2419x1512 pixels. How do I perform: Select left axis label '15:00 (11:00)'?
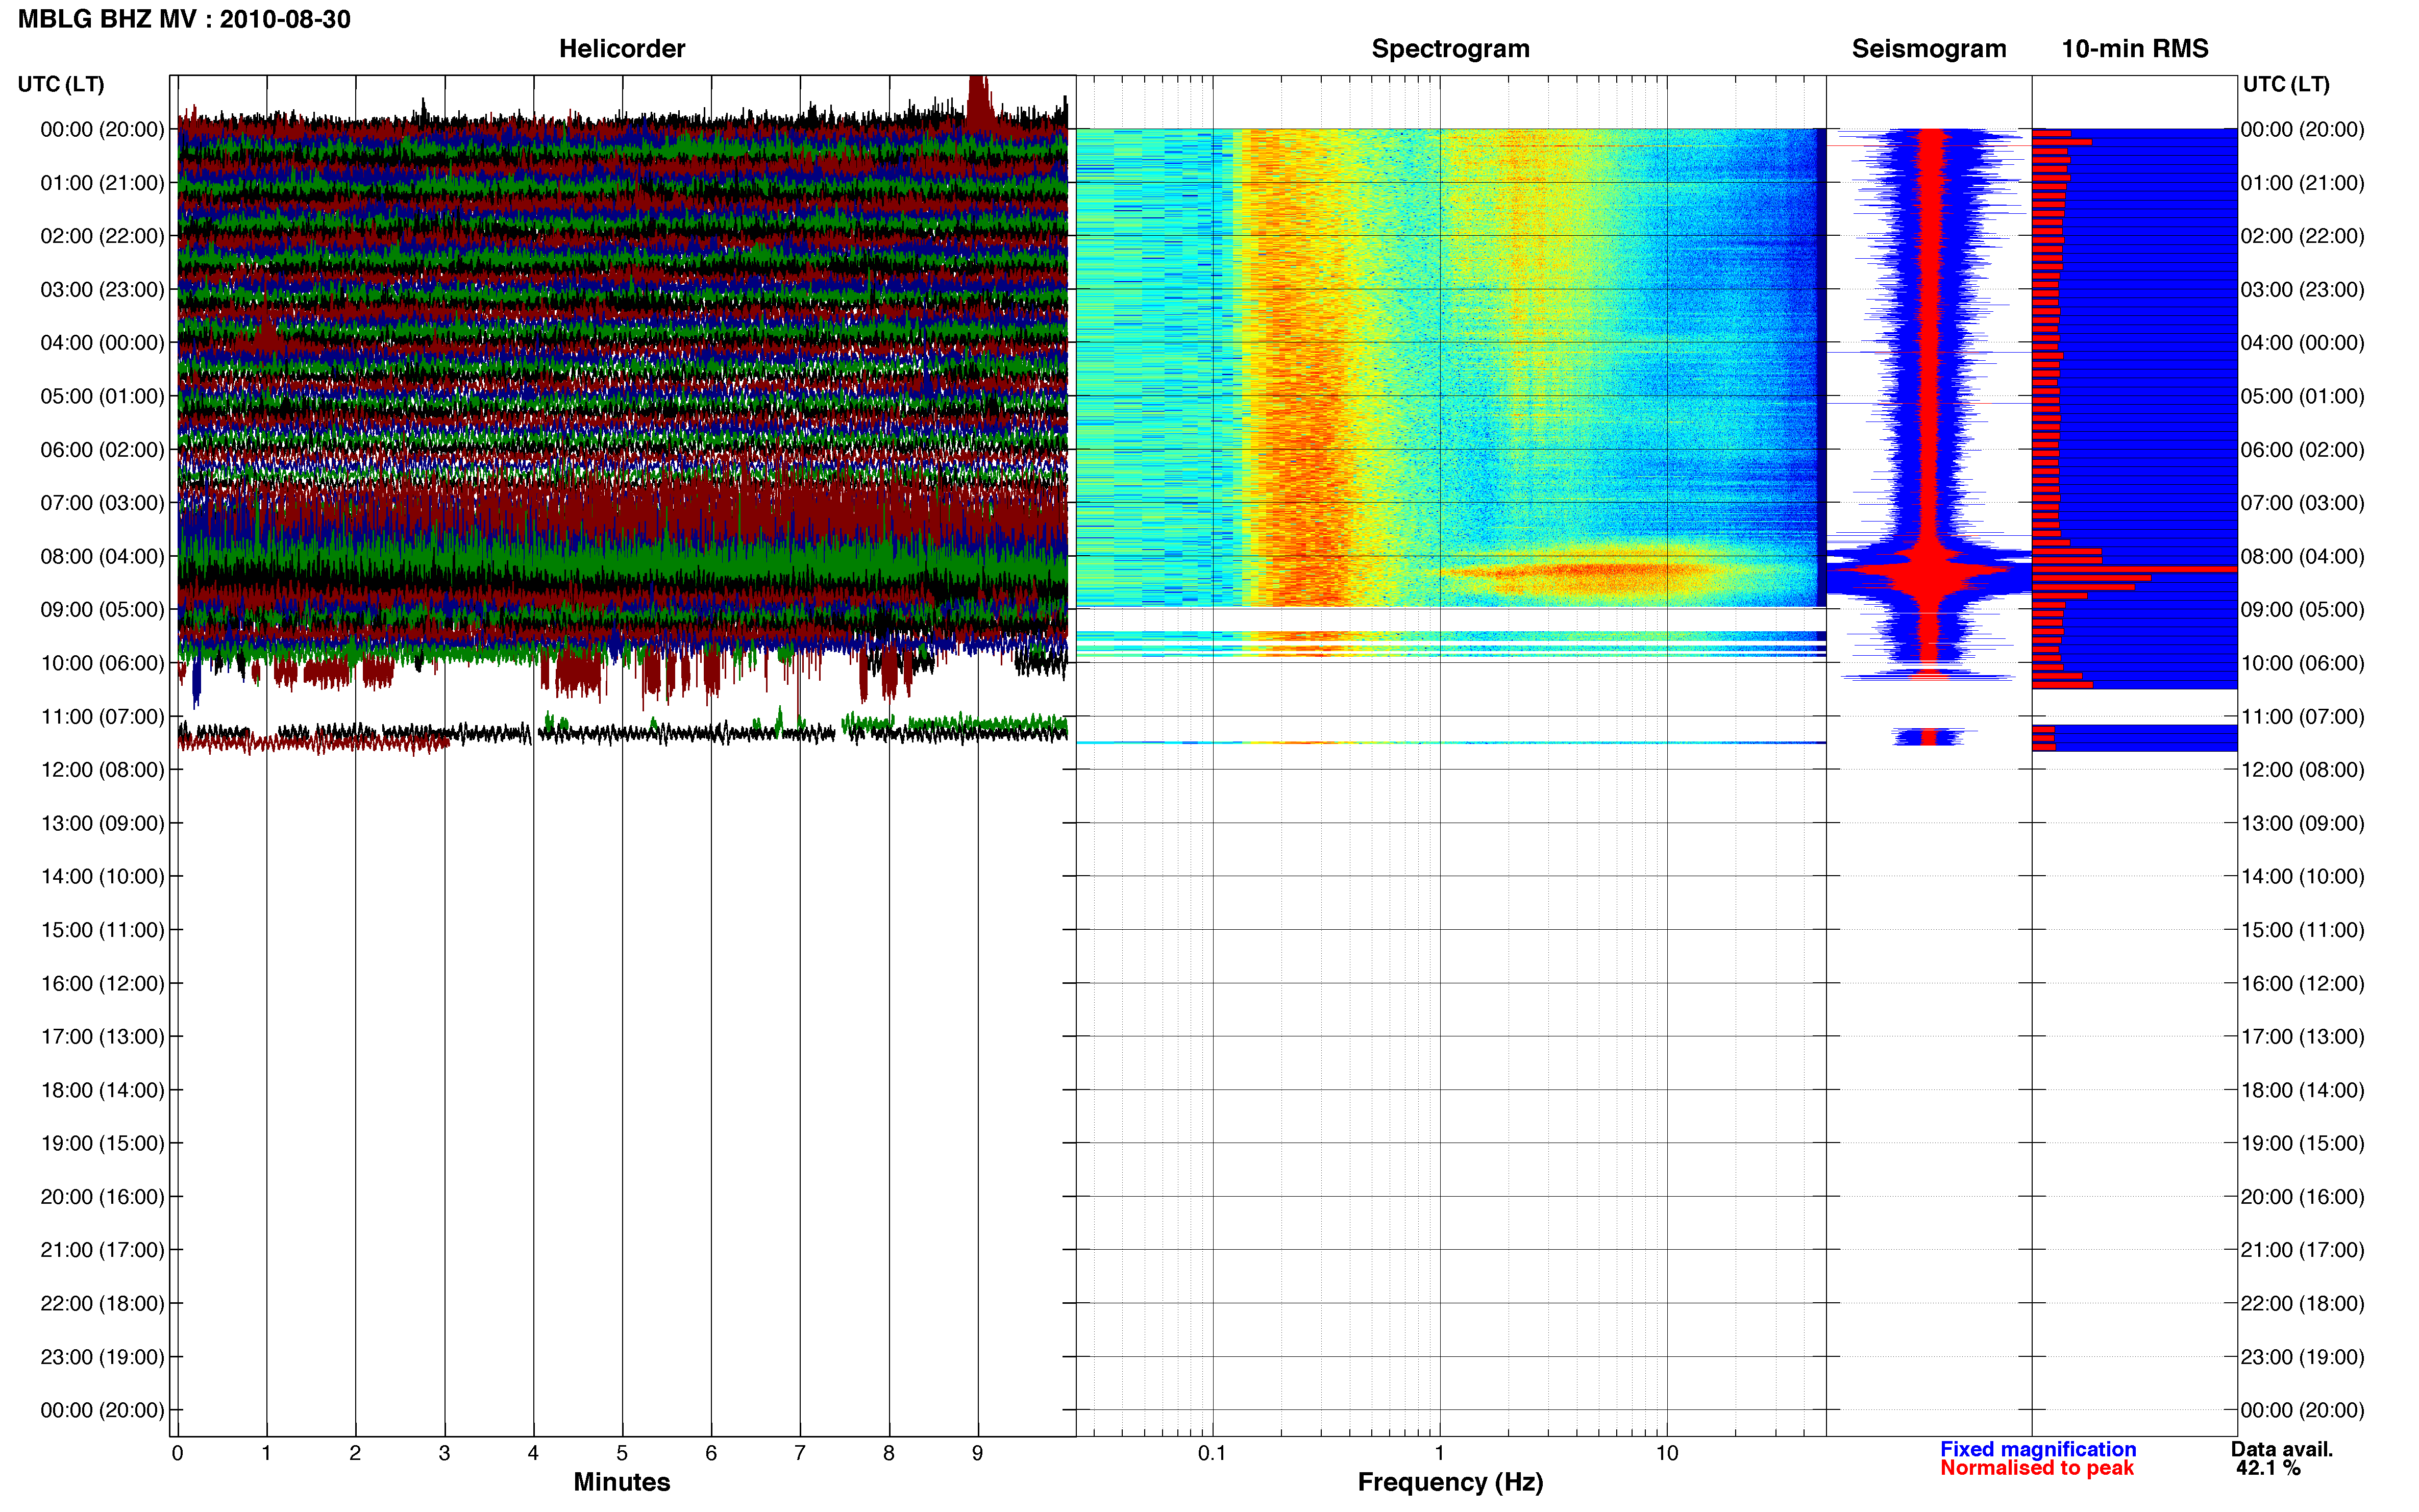tap(102, 930)
